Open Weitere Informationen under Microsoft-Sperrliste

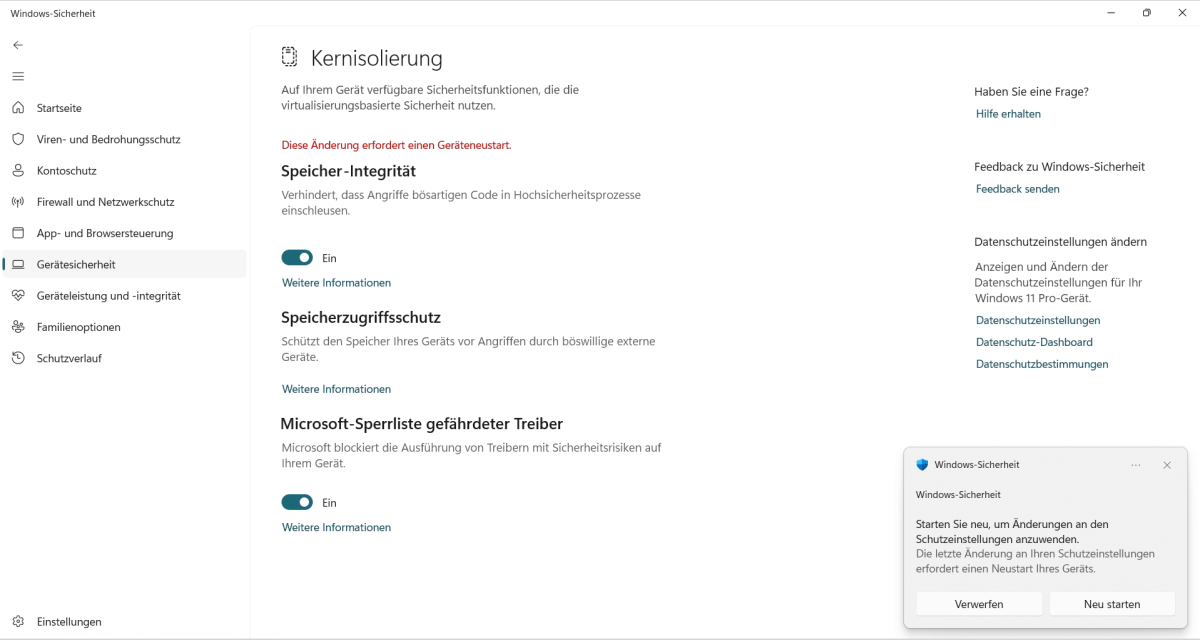click(336, 527)
